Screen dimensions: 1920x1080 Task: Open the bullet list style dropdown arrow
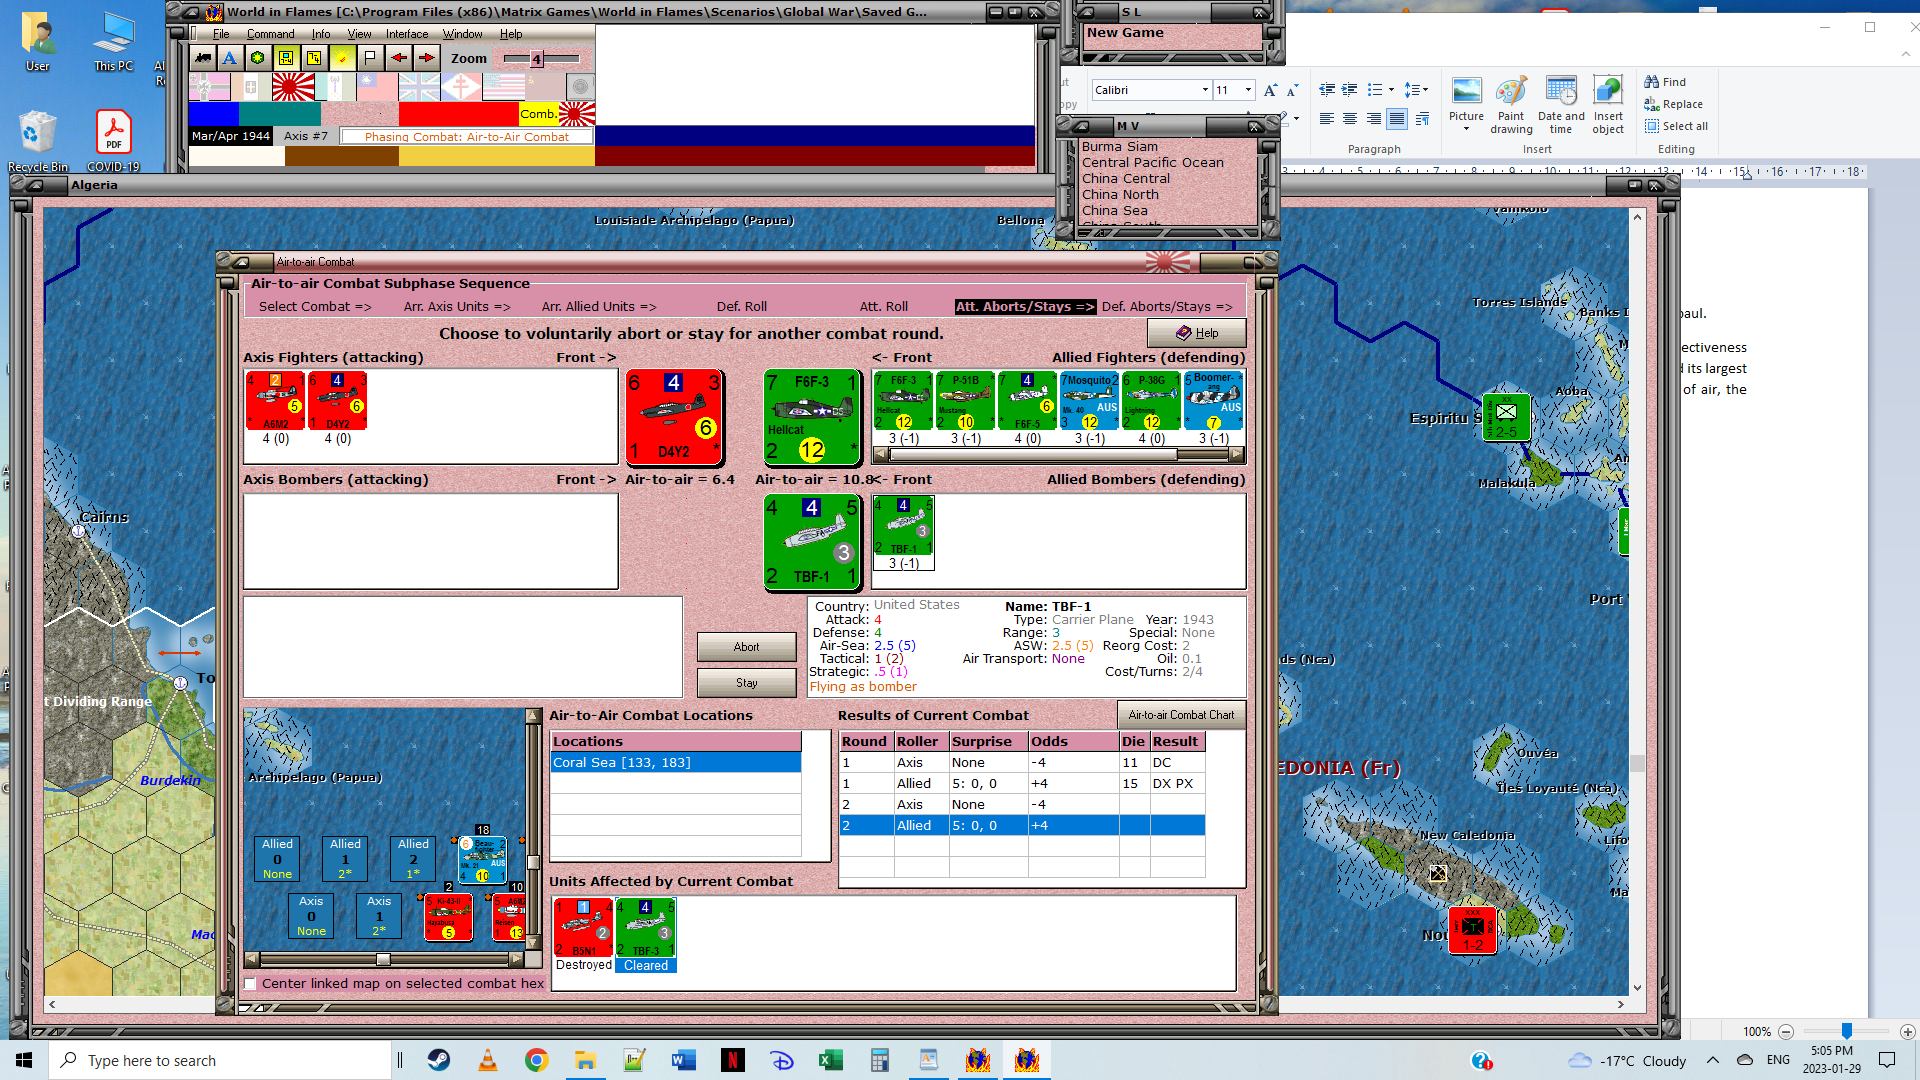[x=1391, y=90]
